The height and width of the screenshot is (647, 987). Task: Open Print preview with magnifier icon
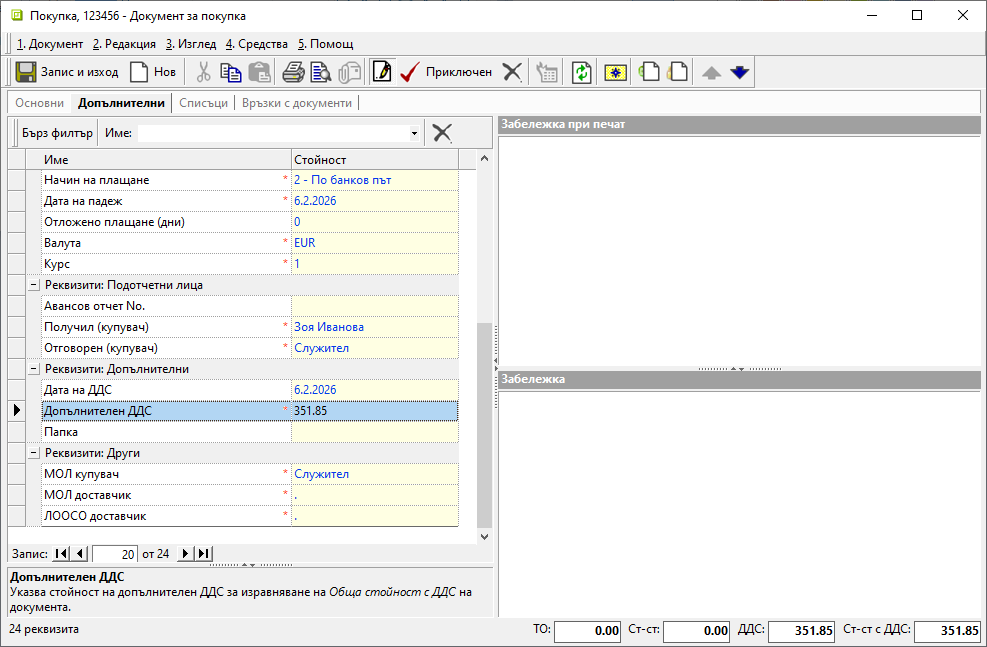click(320, 72)
